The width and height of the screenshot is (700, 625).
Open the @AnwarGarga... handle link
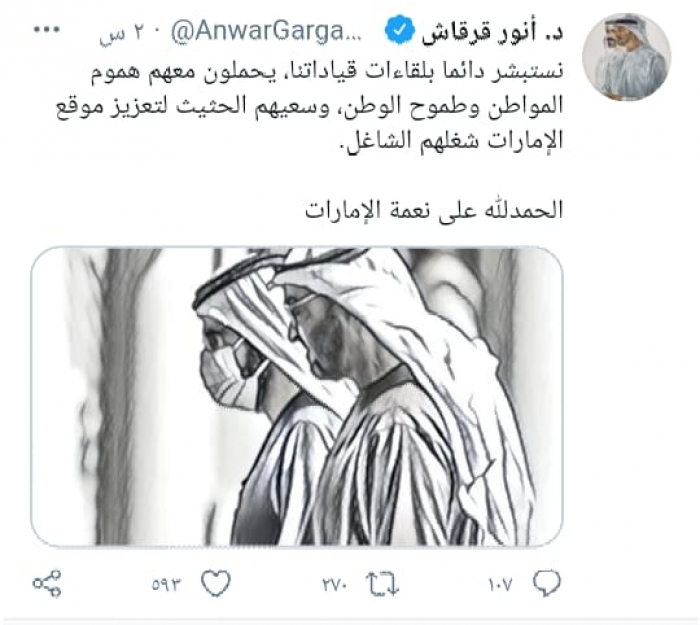tap(266, 31)
